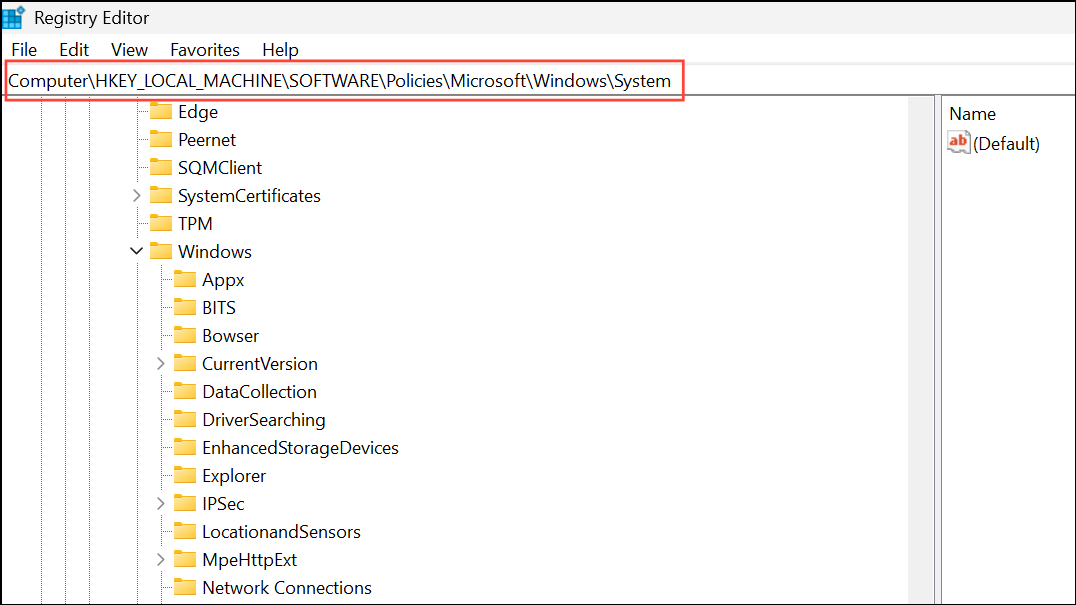Click the TPM folder icon
The height and width of the screenshot is (605, 1076).
coord(161,223)
